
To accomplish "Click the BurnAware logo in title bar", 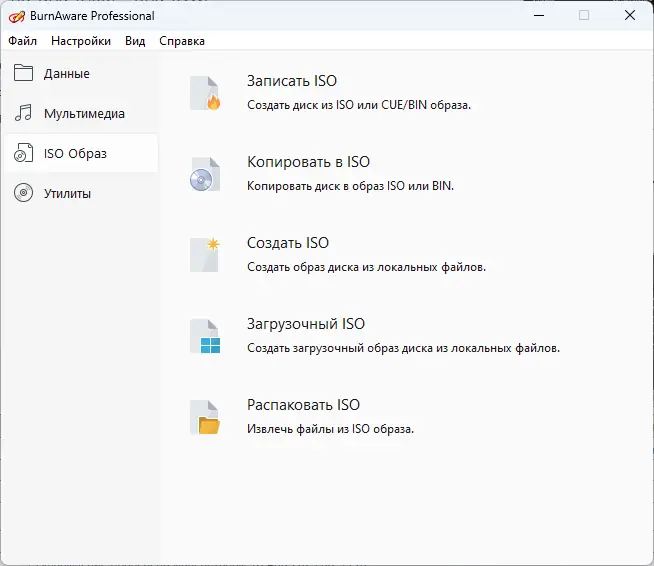I will (x=15, y=16).
